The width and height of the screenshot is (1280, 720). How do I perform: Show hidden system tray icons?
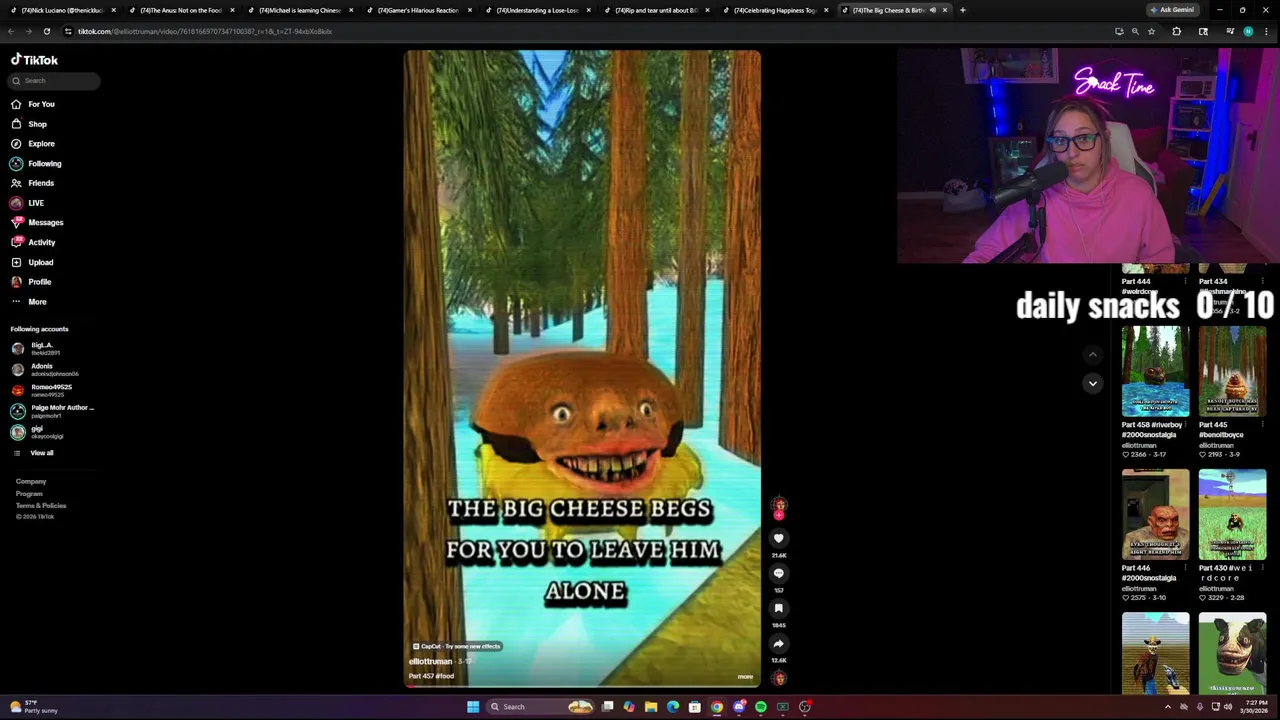(x=1167, y=707)
